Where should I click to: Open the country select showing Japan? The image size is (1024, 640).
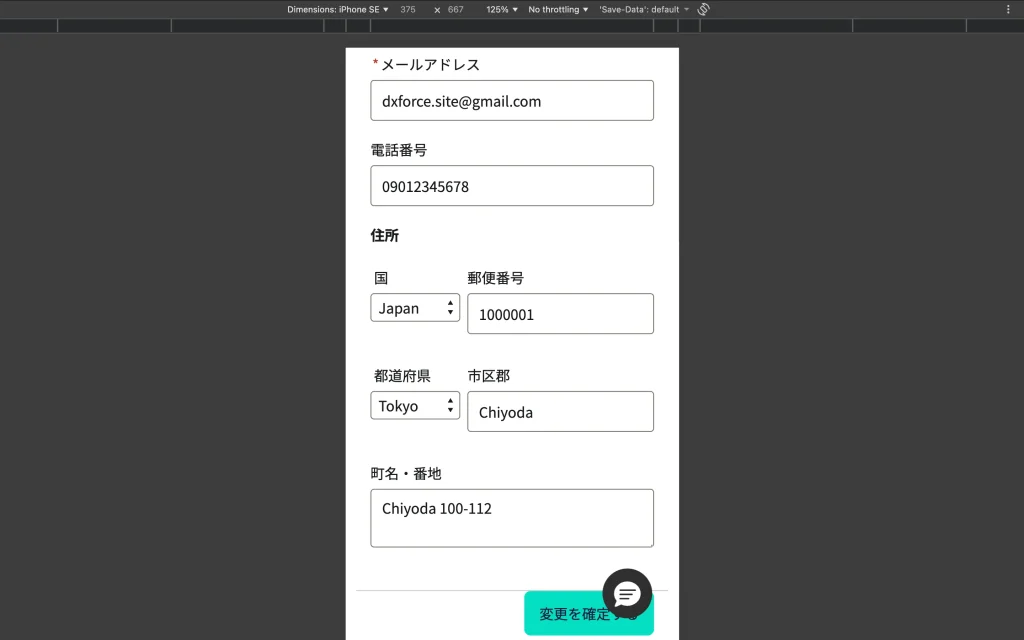click(x=415, y=308)
